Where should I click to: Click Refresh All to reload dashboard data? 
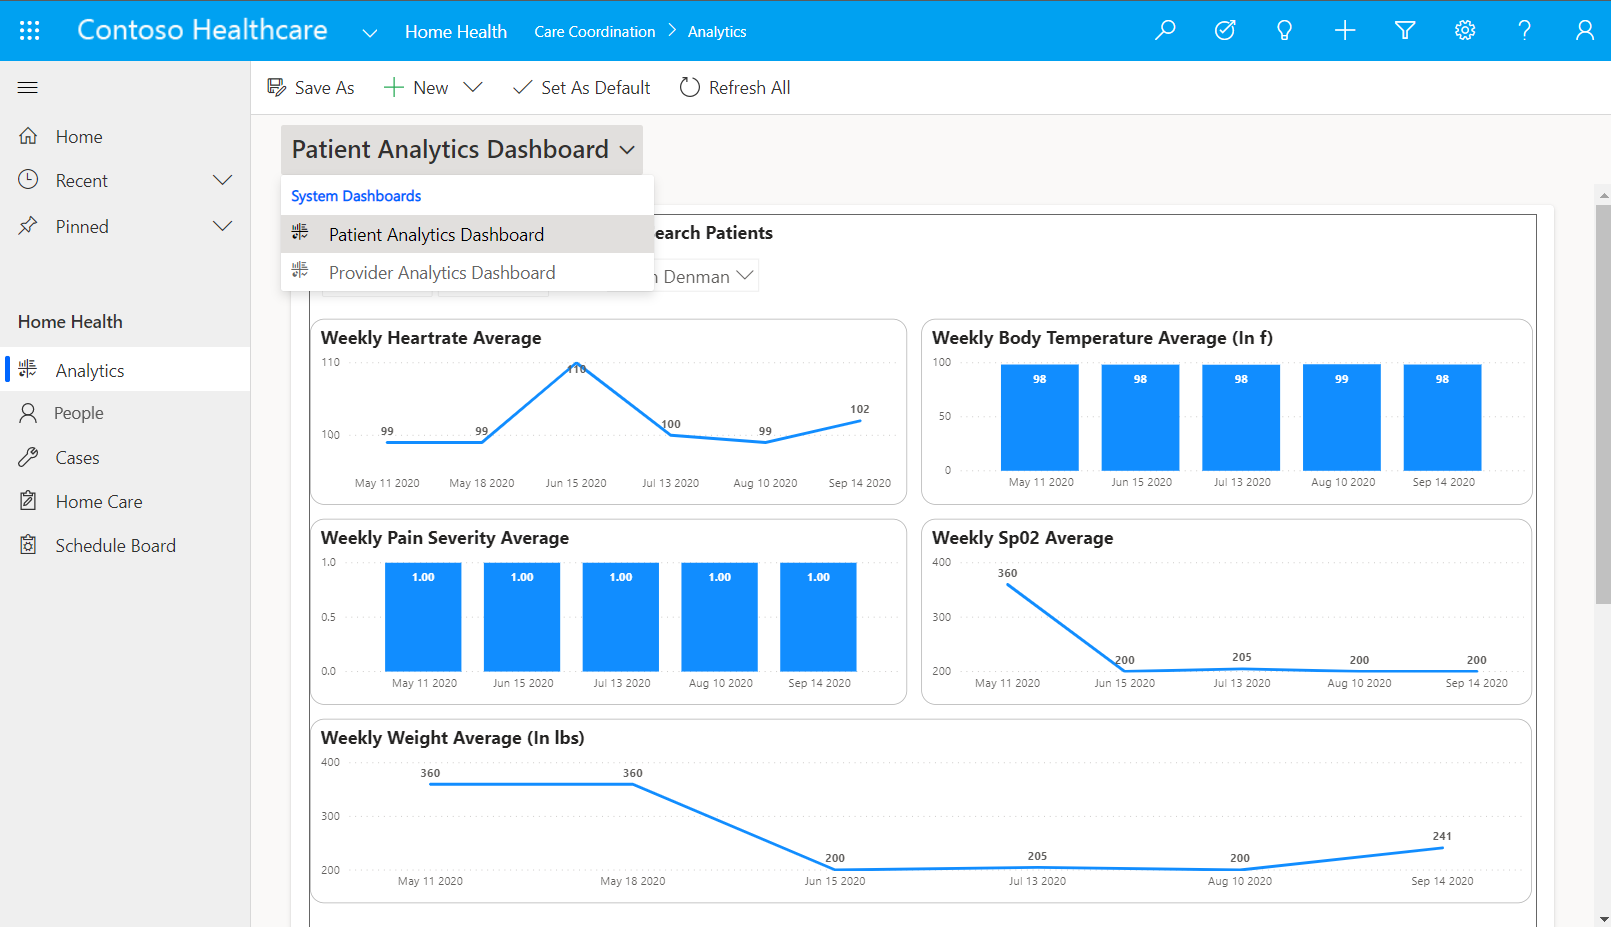click(x=735, y=87)
